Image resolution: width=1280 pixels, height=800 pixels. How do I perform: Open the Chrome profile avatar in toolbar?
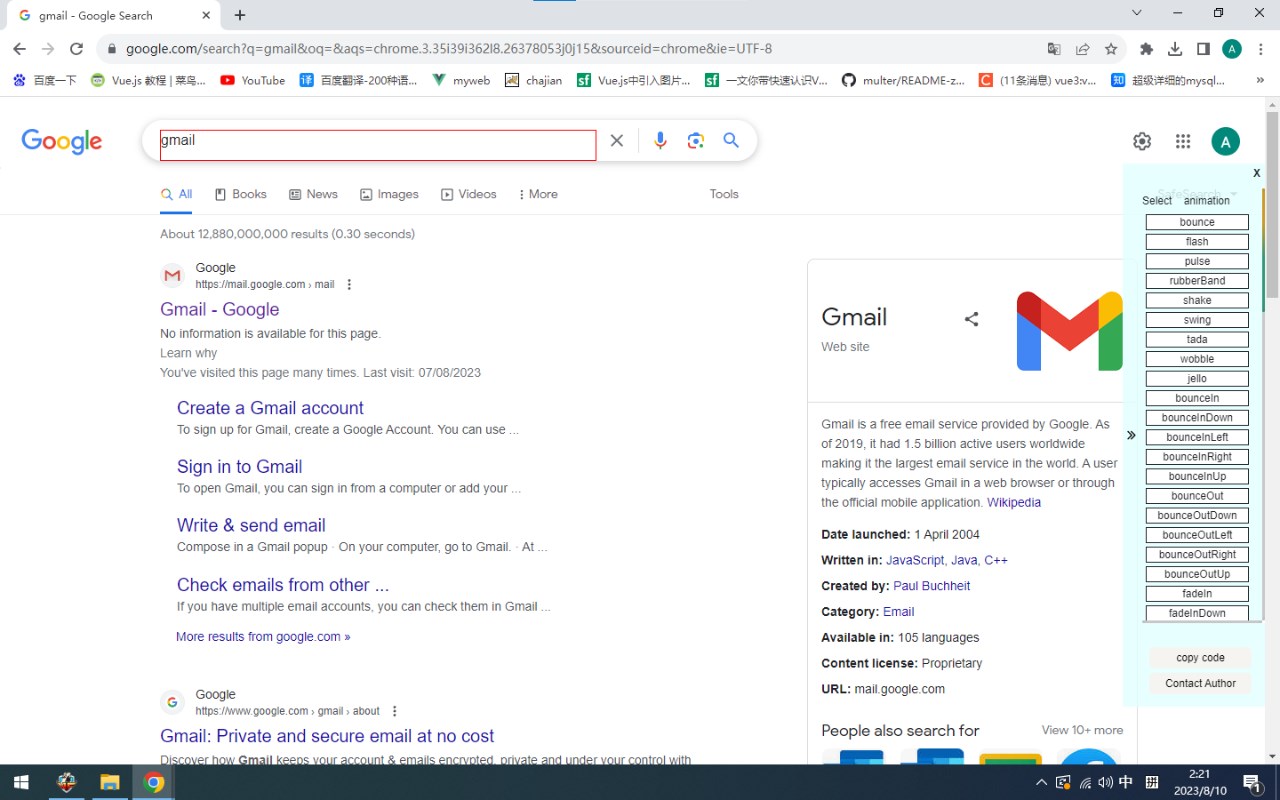click(x=1232, y=49)
